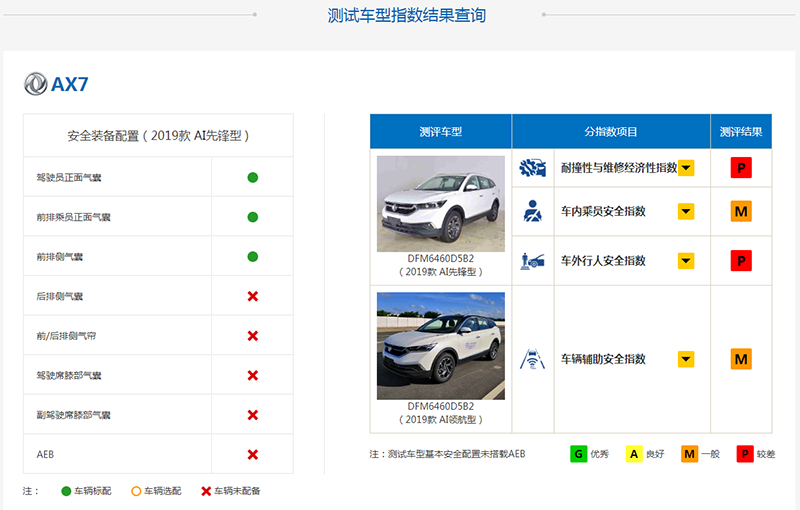Click the 测试车型指数结果查询 page title

406,15
